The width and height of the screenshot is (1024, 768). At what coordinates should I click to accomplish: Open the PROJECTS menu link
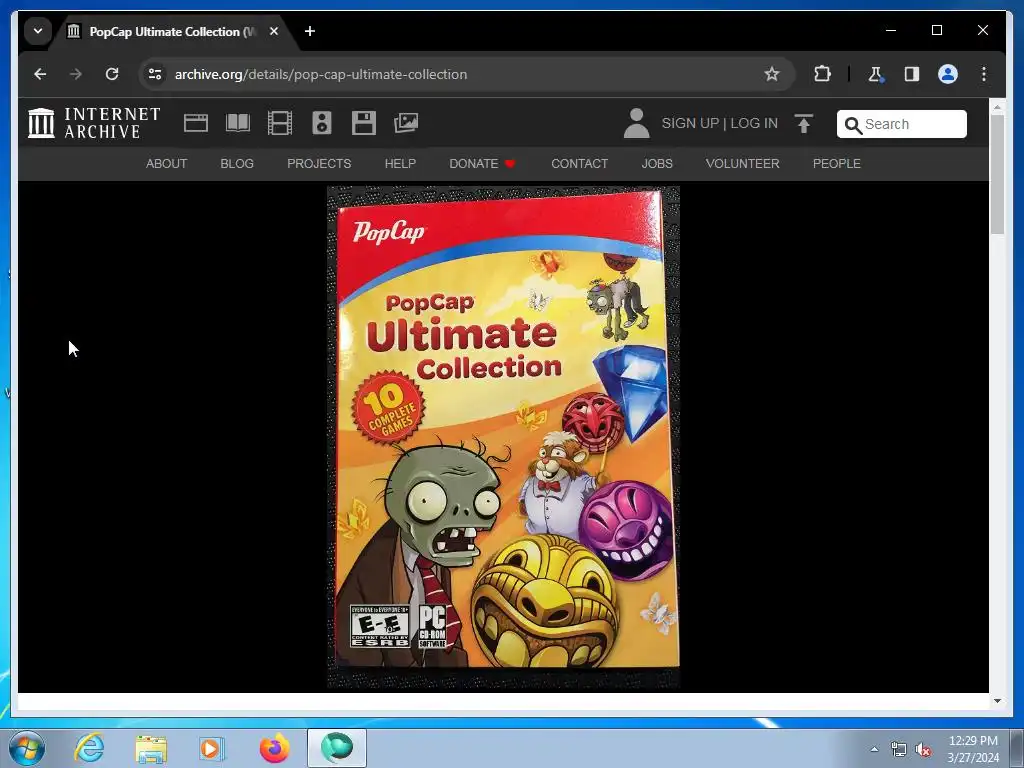319,163
